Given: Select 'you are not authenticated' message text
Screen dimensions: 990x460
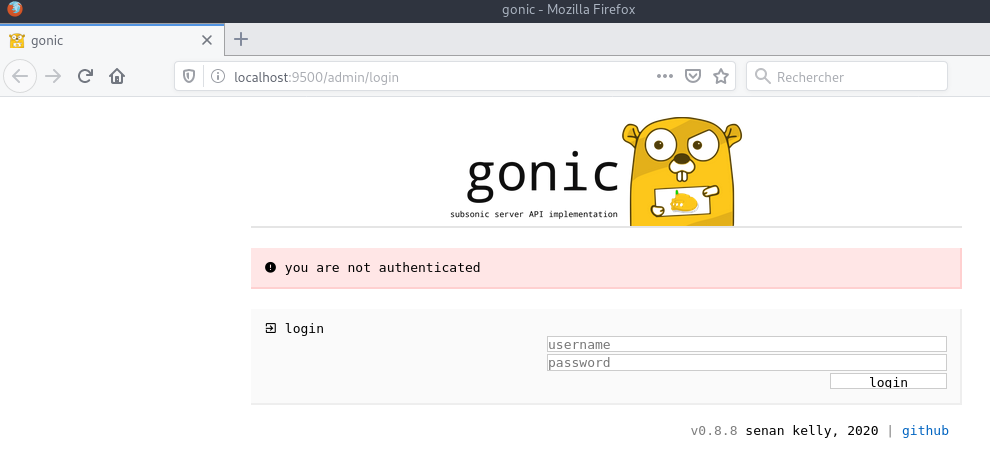Looking at the screenshot, I should (x=383, y=268).
